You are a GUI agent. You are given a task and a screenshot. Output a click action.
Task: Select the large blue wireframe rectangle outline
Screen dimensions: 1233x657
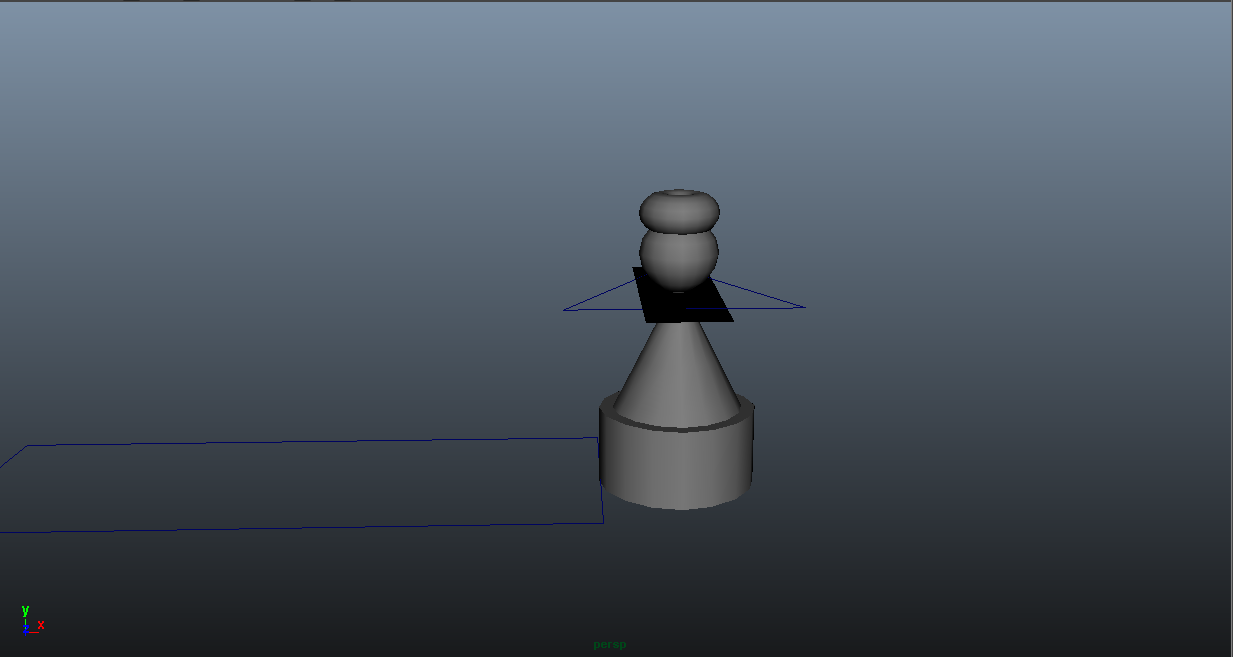tap(300, 485)
